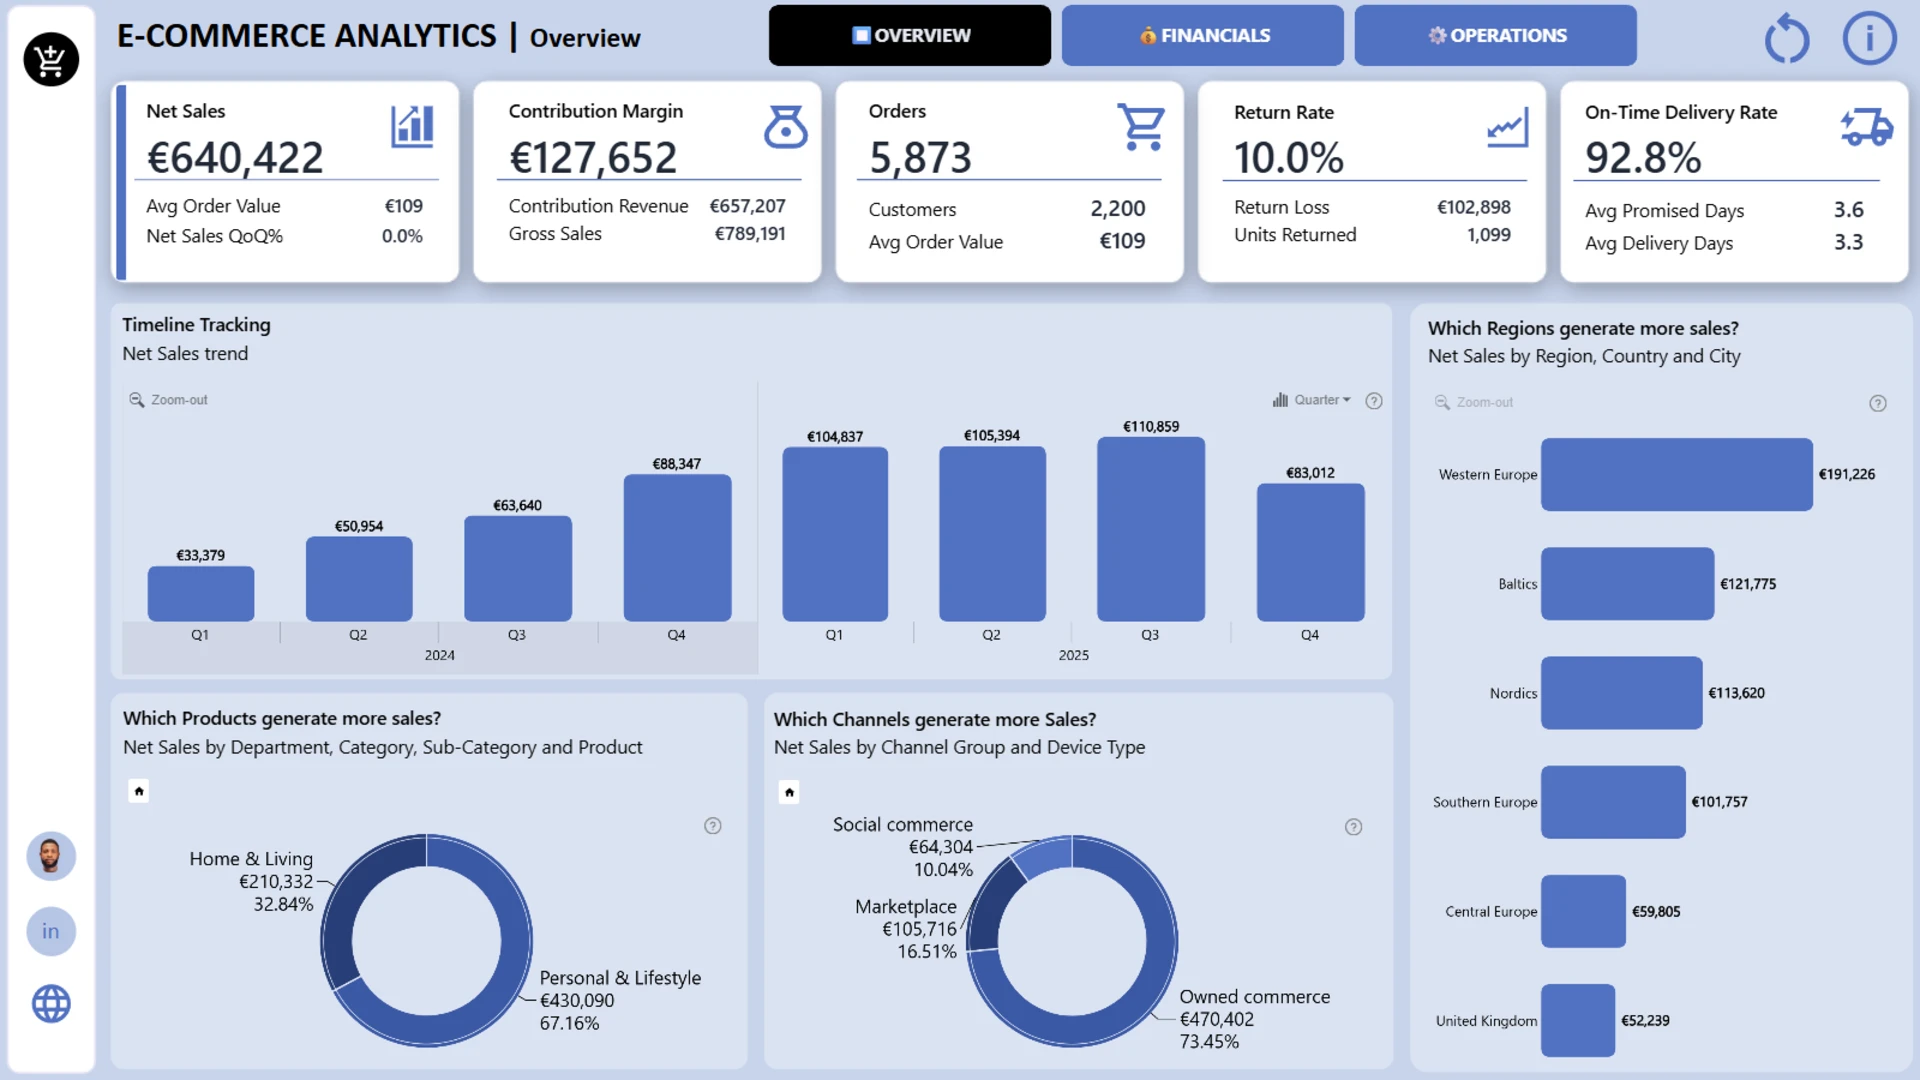
Task: Click the refresh reset icon
Action: click(x=1786, y=39)
